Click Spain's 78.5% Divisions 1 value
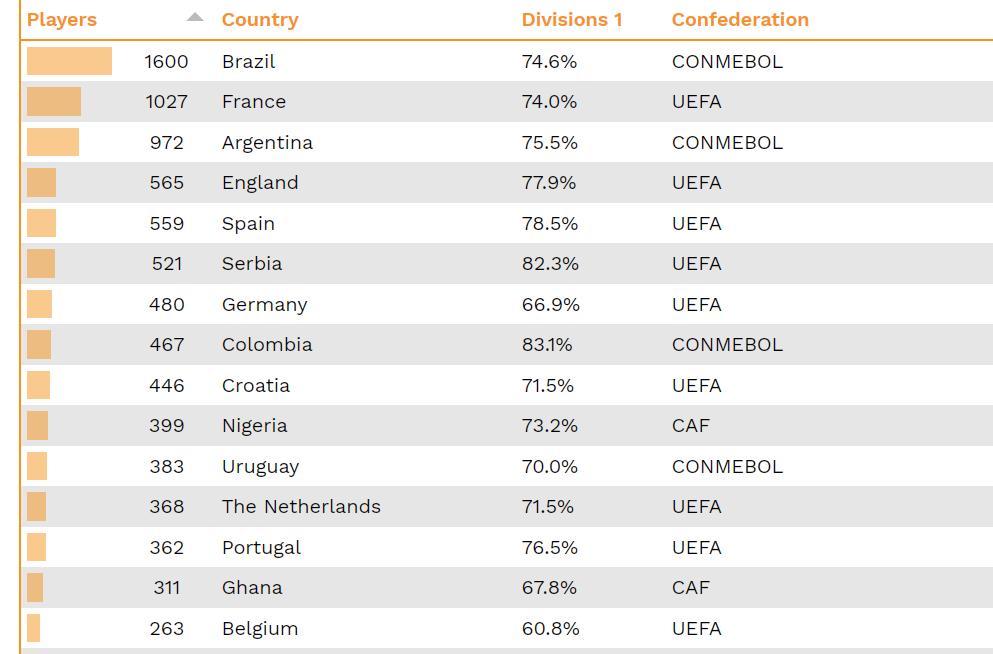 coord(550,223)
